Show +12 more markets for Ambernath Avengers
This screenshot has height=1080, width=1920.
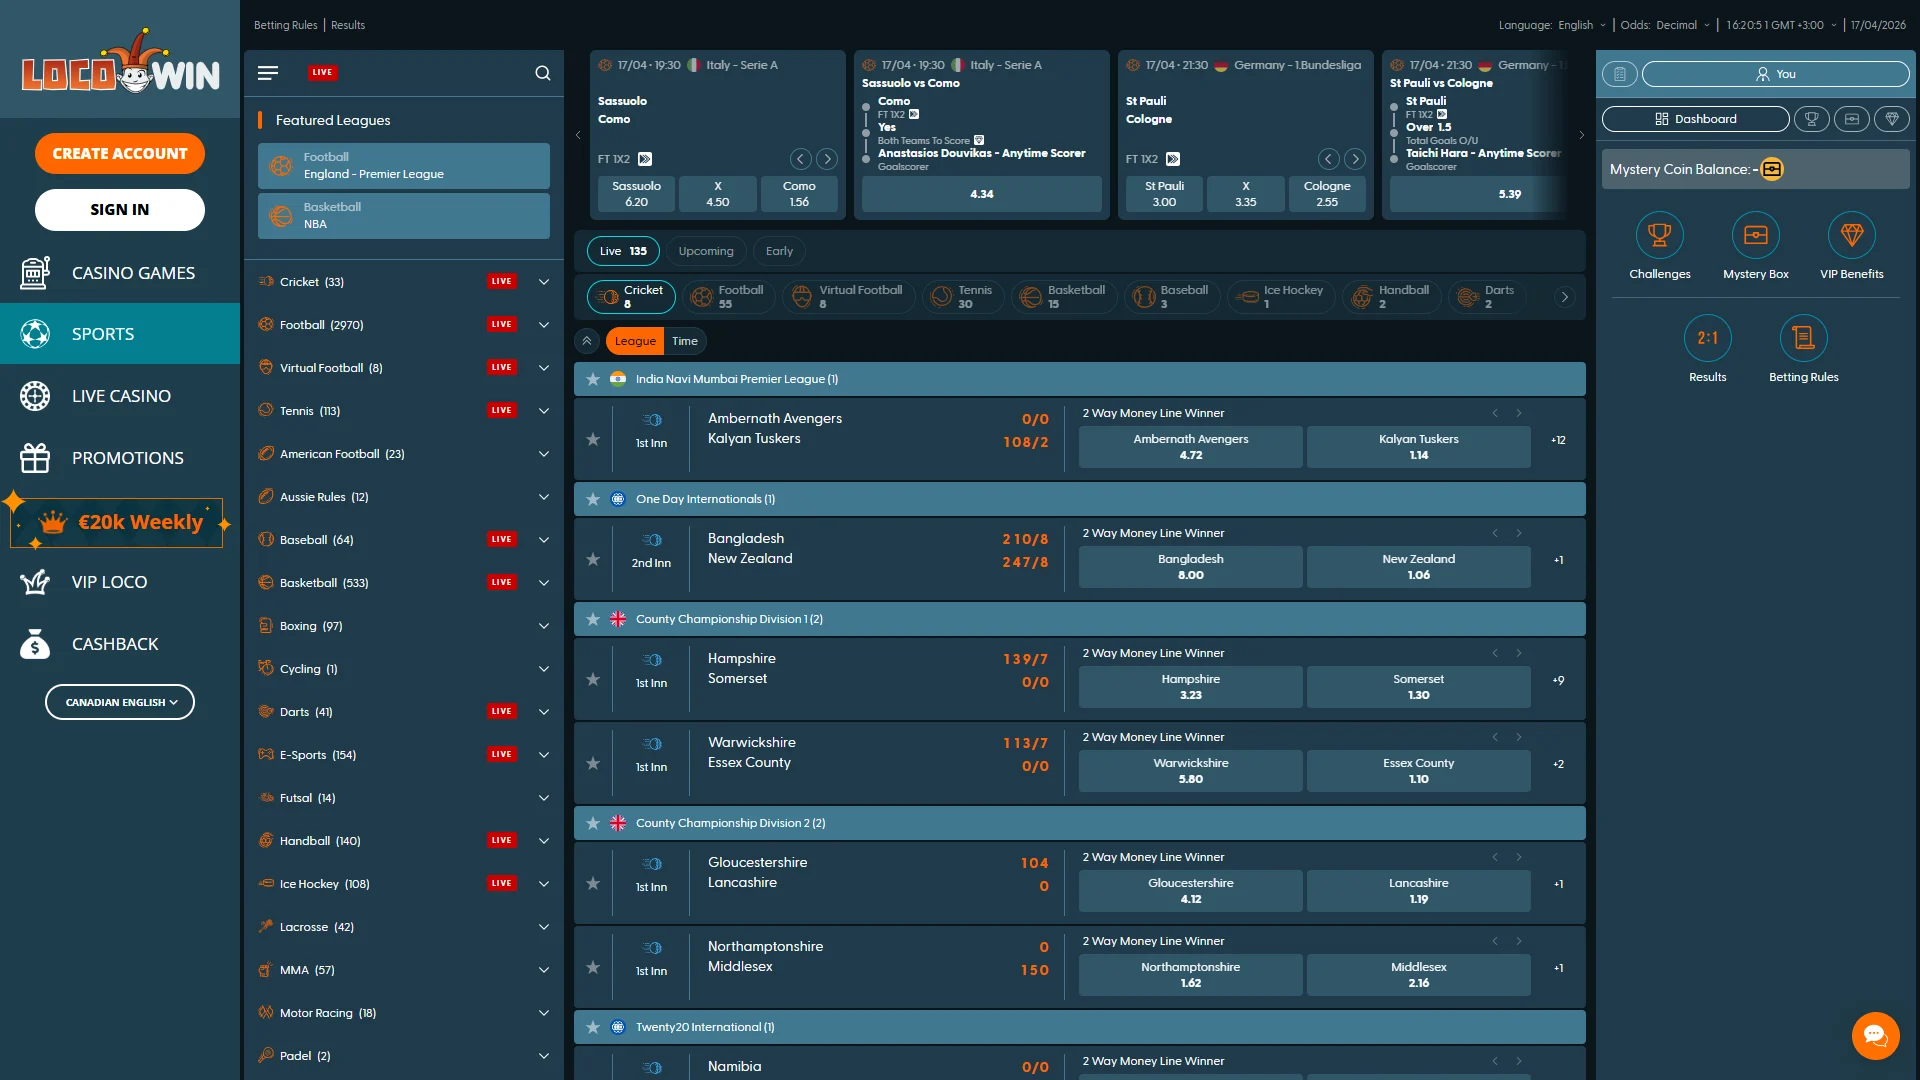(x=1558, y=440)
